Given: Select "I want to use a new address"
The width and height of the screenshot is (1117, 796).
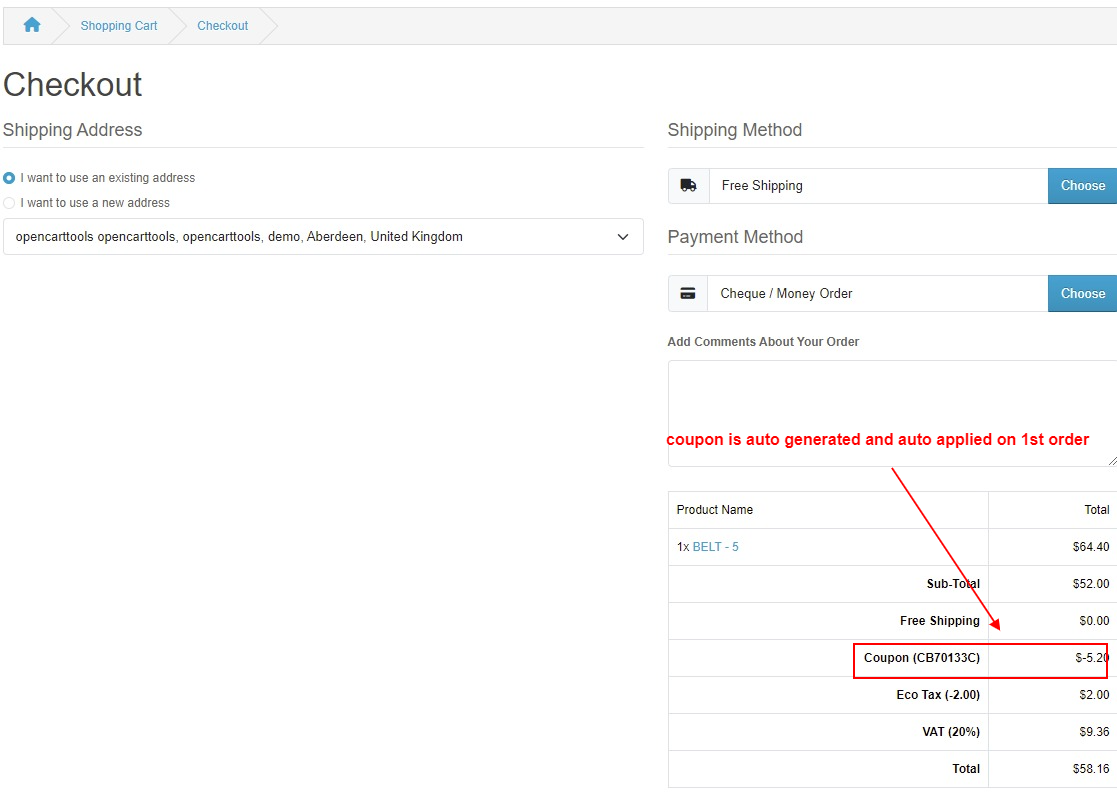Looking at the screenshot, I should 9,203.
